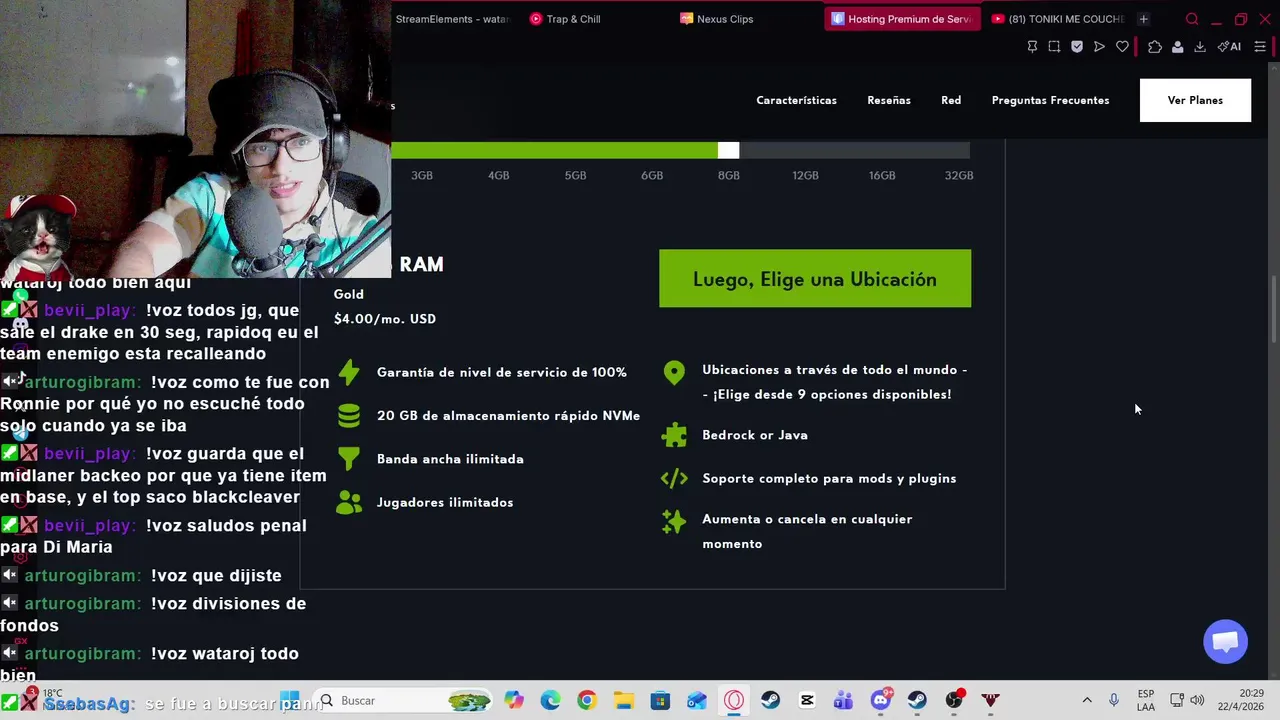Open the player triangle icon in the toolbar
Viewport: 1280px width, 720px height.
[1099, 47]
